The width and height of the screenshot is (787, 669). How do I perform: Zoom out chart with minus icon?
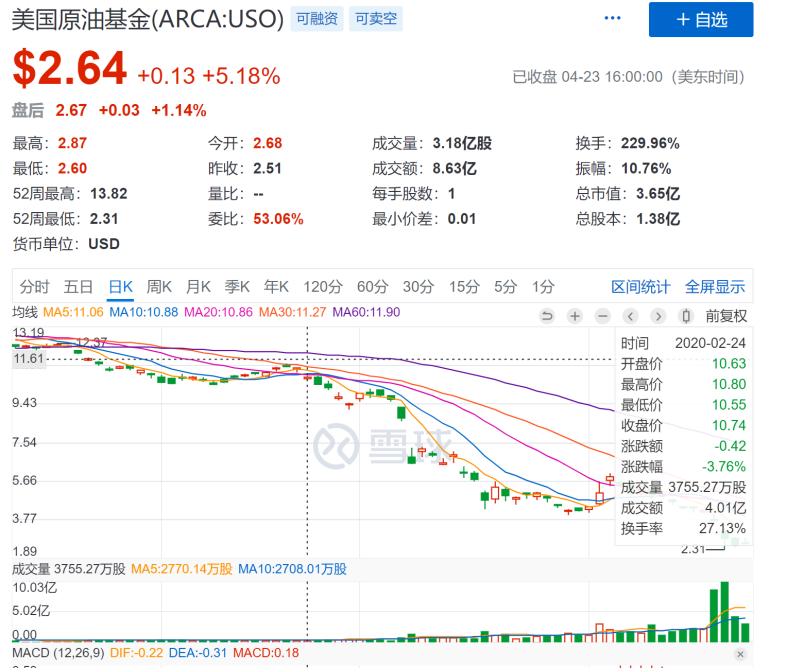pyautogui.click(x=603, y=316)
